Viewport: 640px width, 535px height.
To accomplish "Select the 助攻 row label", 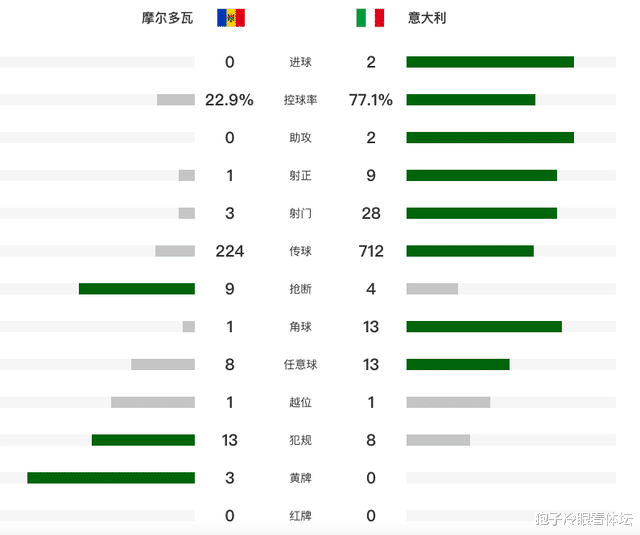I will [x=300, y=138].
